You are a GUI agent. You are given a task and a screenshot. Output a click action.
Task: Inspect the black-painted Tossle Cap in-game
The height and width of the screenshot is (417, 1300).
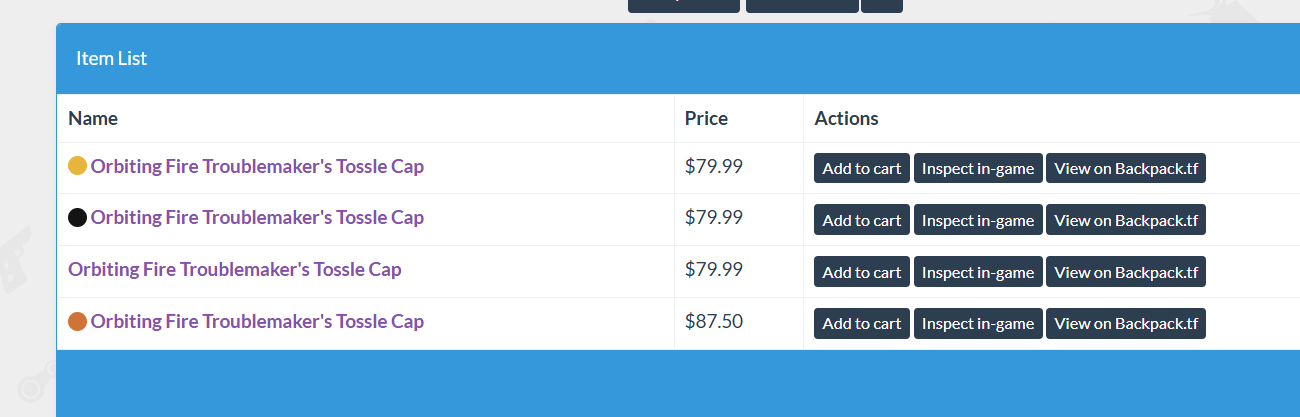click(x=978, y=220)
